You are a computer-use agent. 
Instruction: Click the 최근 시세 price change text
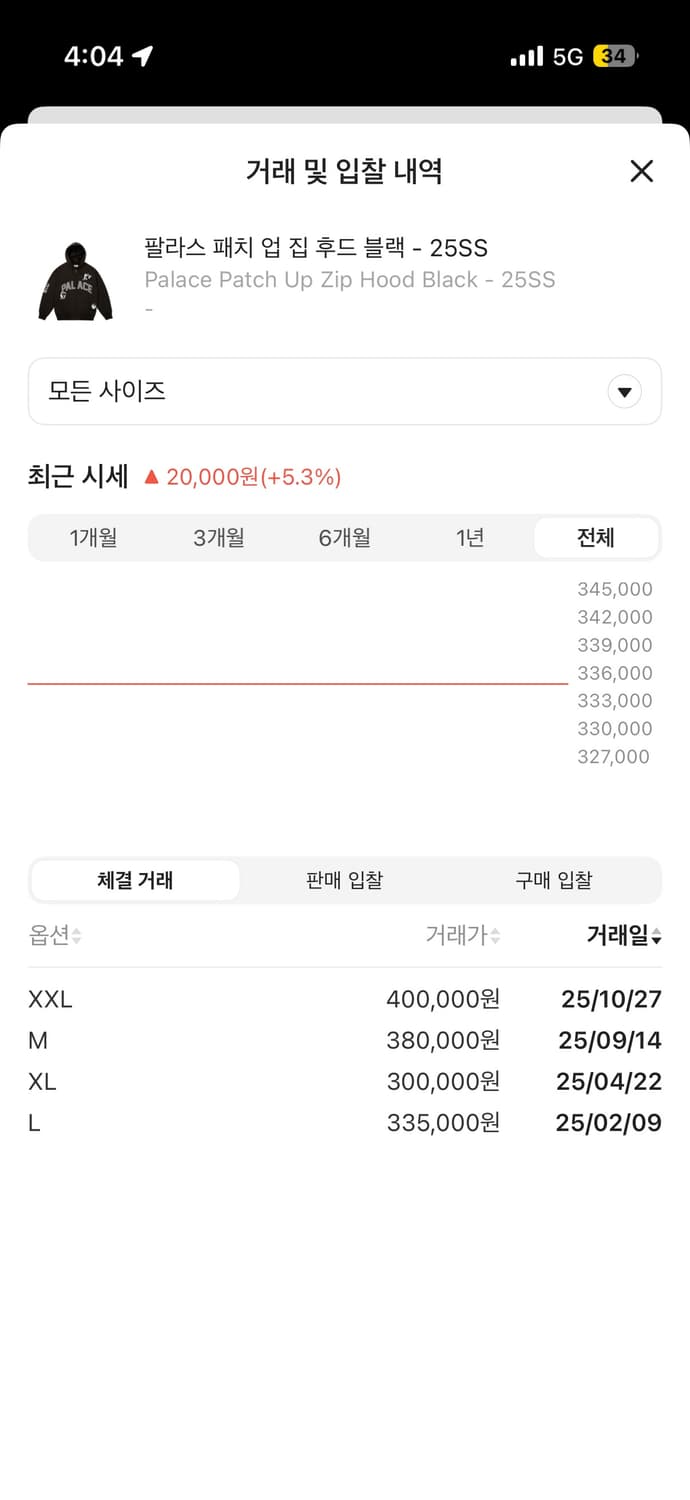click(239, 477)
